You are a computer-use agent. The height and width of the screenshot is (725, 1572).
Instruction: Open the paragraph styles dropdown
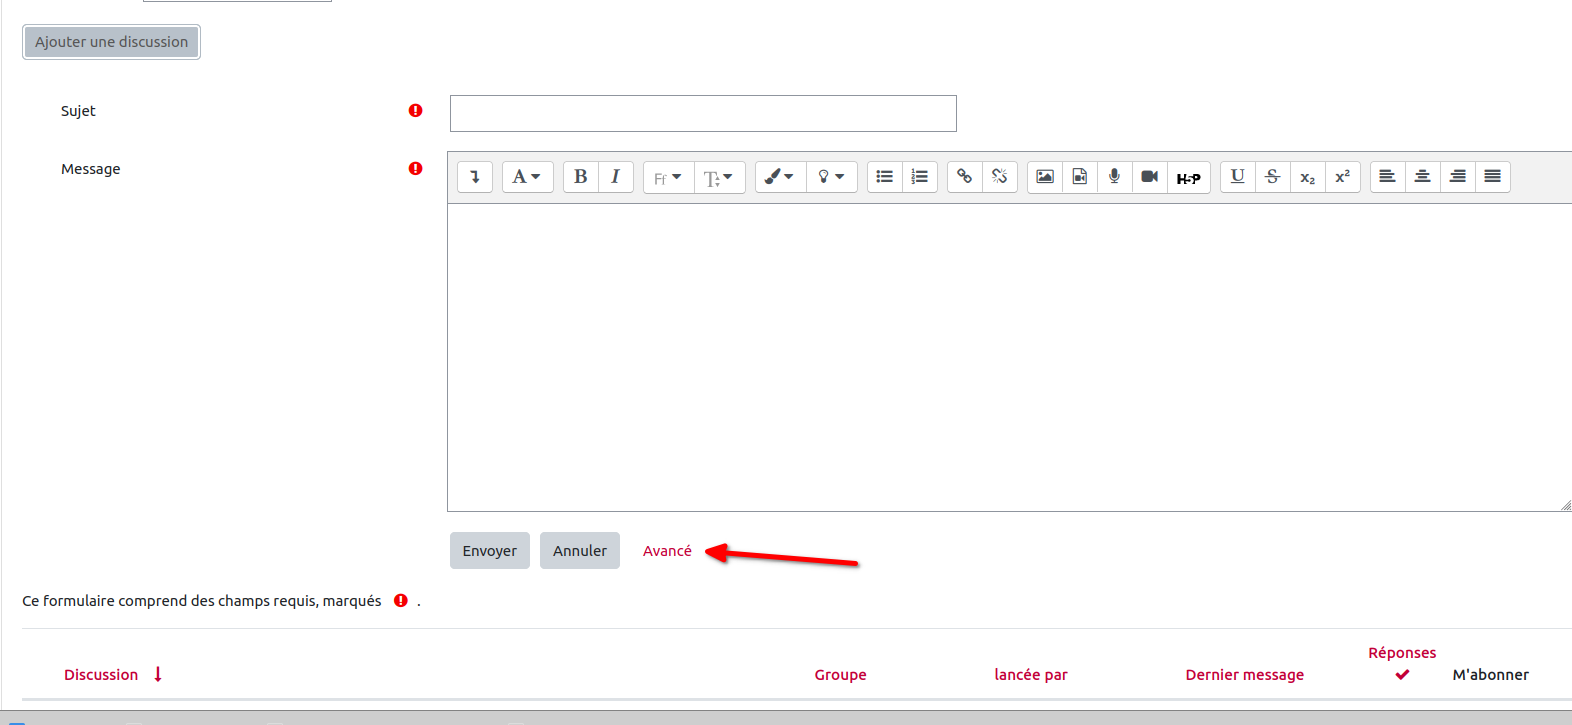coord(527,177)
